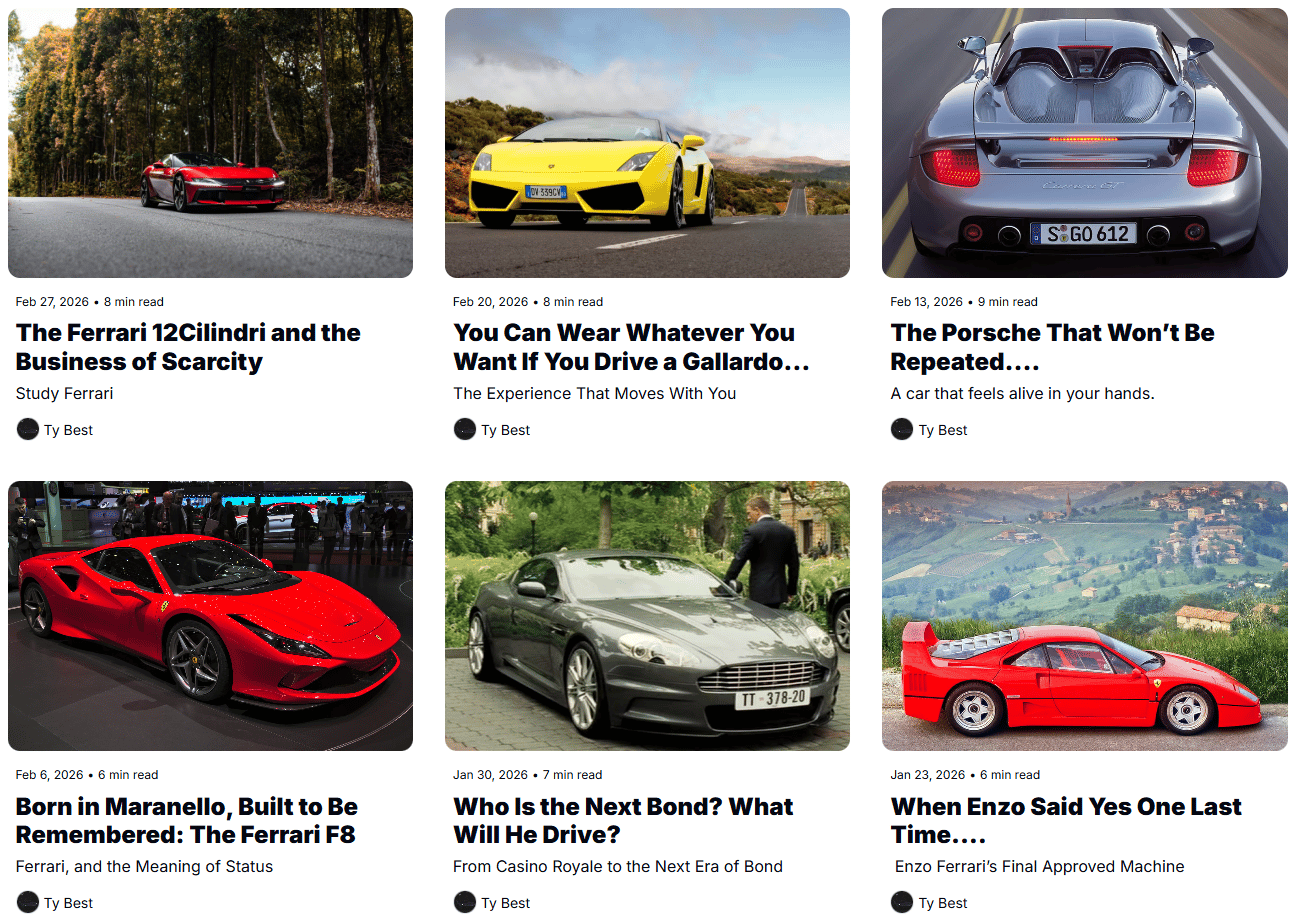Open the red Ferrari 12Cilindri forest thumbnail

click(210, 143)
